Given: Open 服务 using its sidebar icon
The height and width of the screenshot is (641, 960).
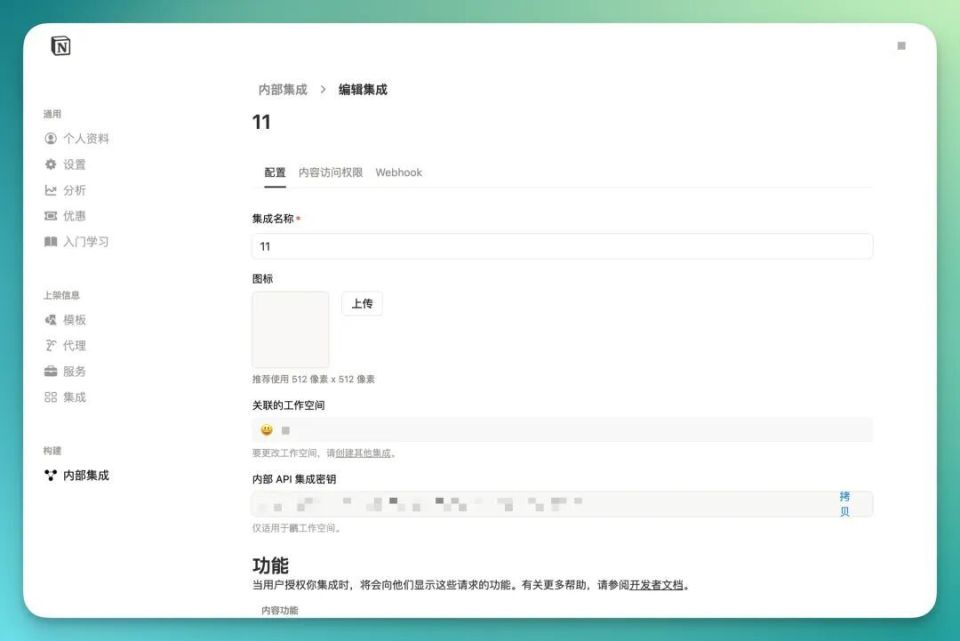Looking at the screenshot, I should 50,370.
